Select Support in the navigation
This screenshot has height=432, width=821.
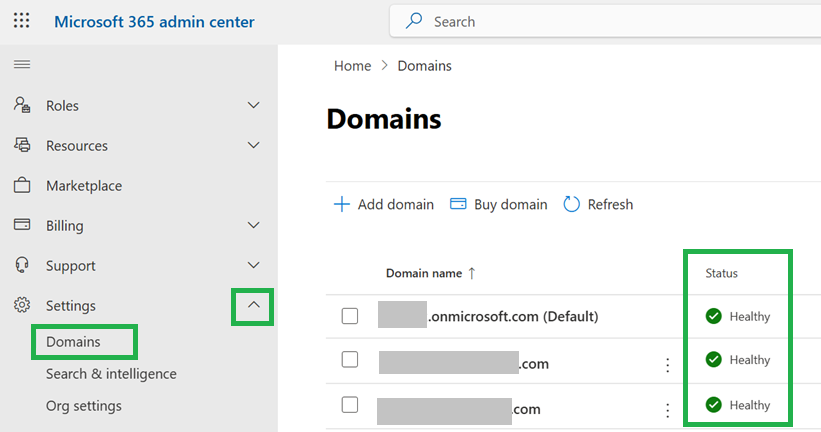point(71,266)
